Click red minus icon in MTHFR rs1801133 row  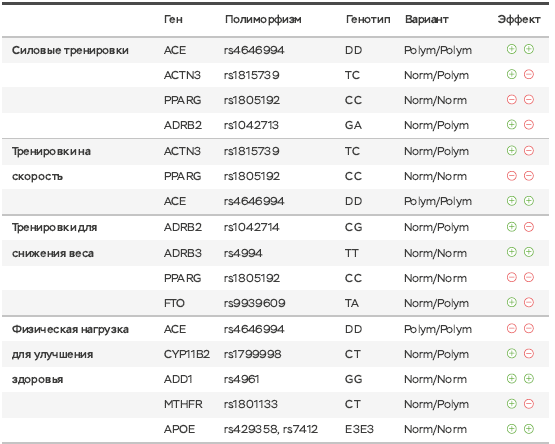529,404
